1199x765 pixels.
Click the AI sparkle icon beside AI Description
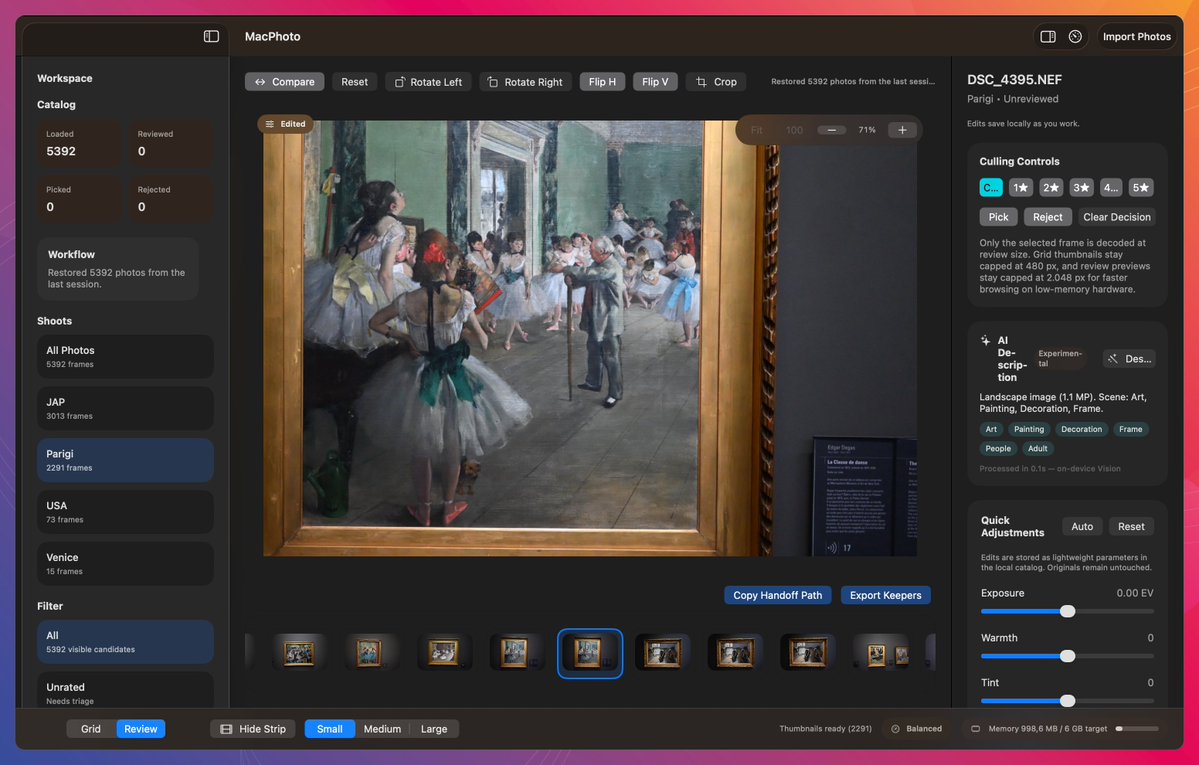pyautogui.click(x=986, y=340)
